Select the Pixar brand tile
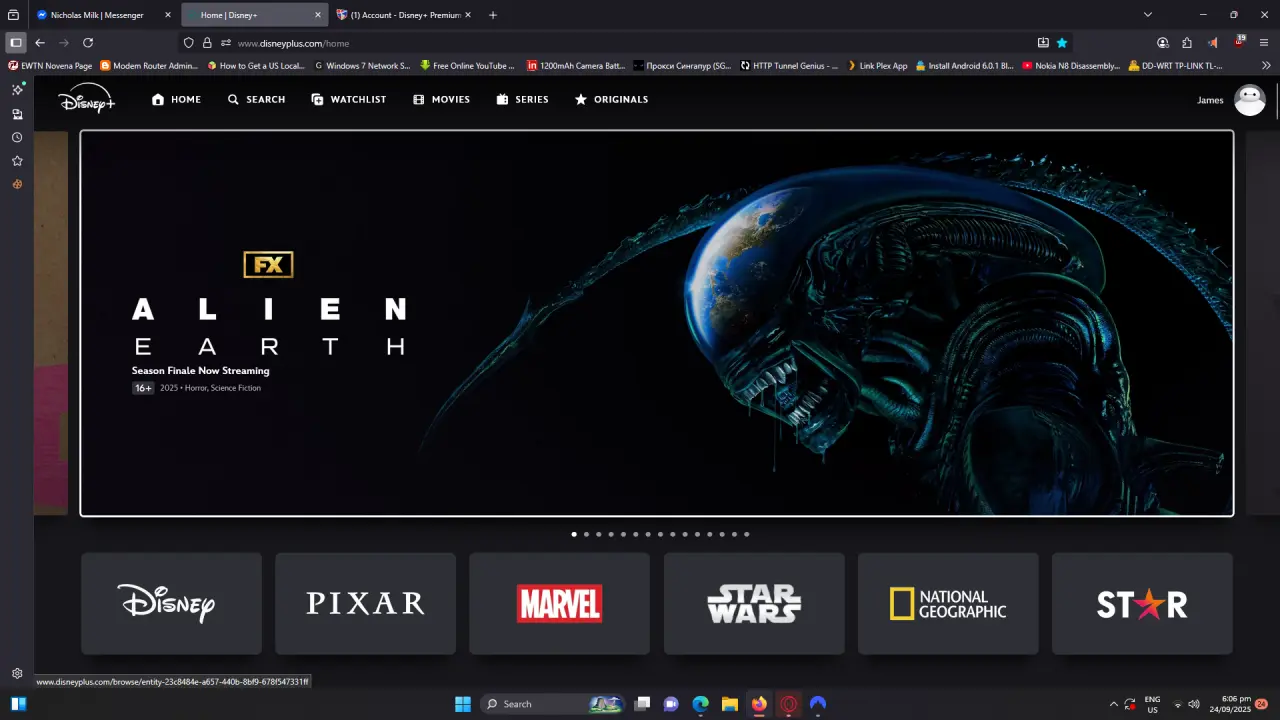Viewport: 1280px width, 720px height. [x=365, y=604]
